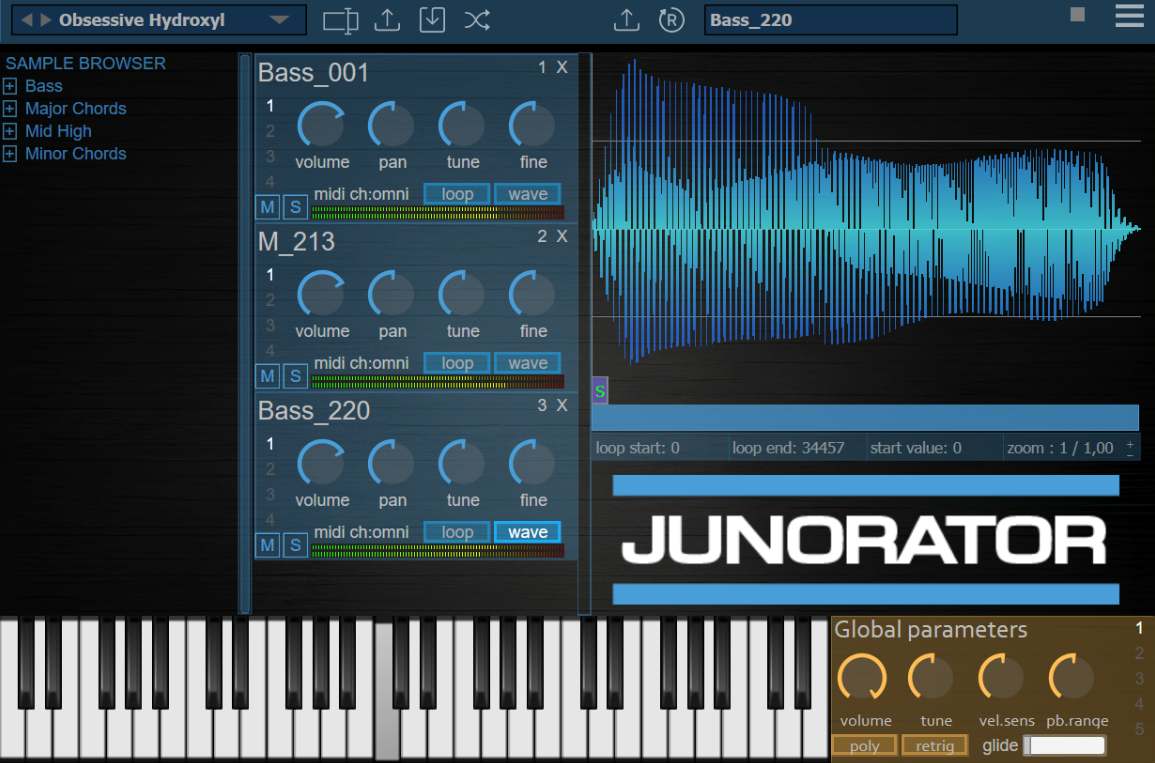Expand the Minor Chords category

point(12,154)
